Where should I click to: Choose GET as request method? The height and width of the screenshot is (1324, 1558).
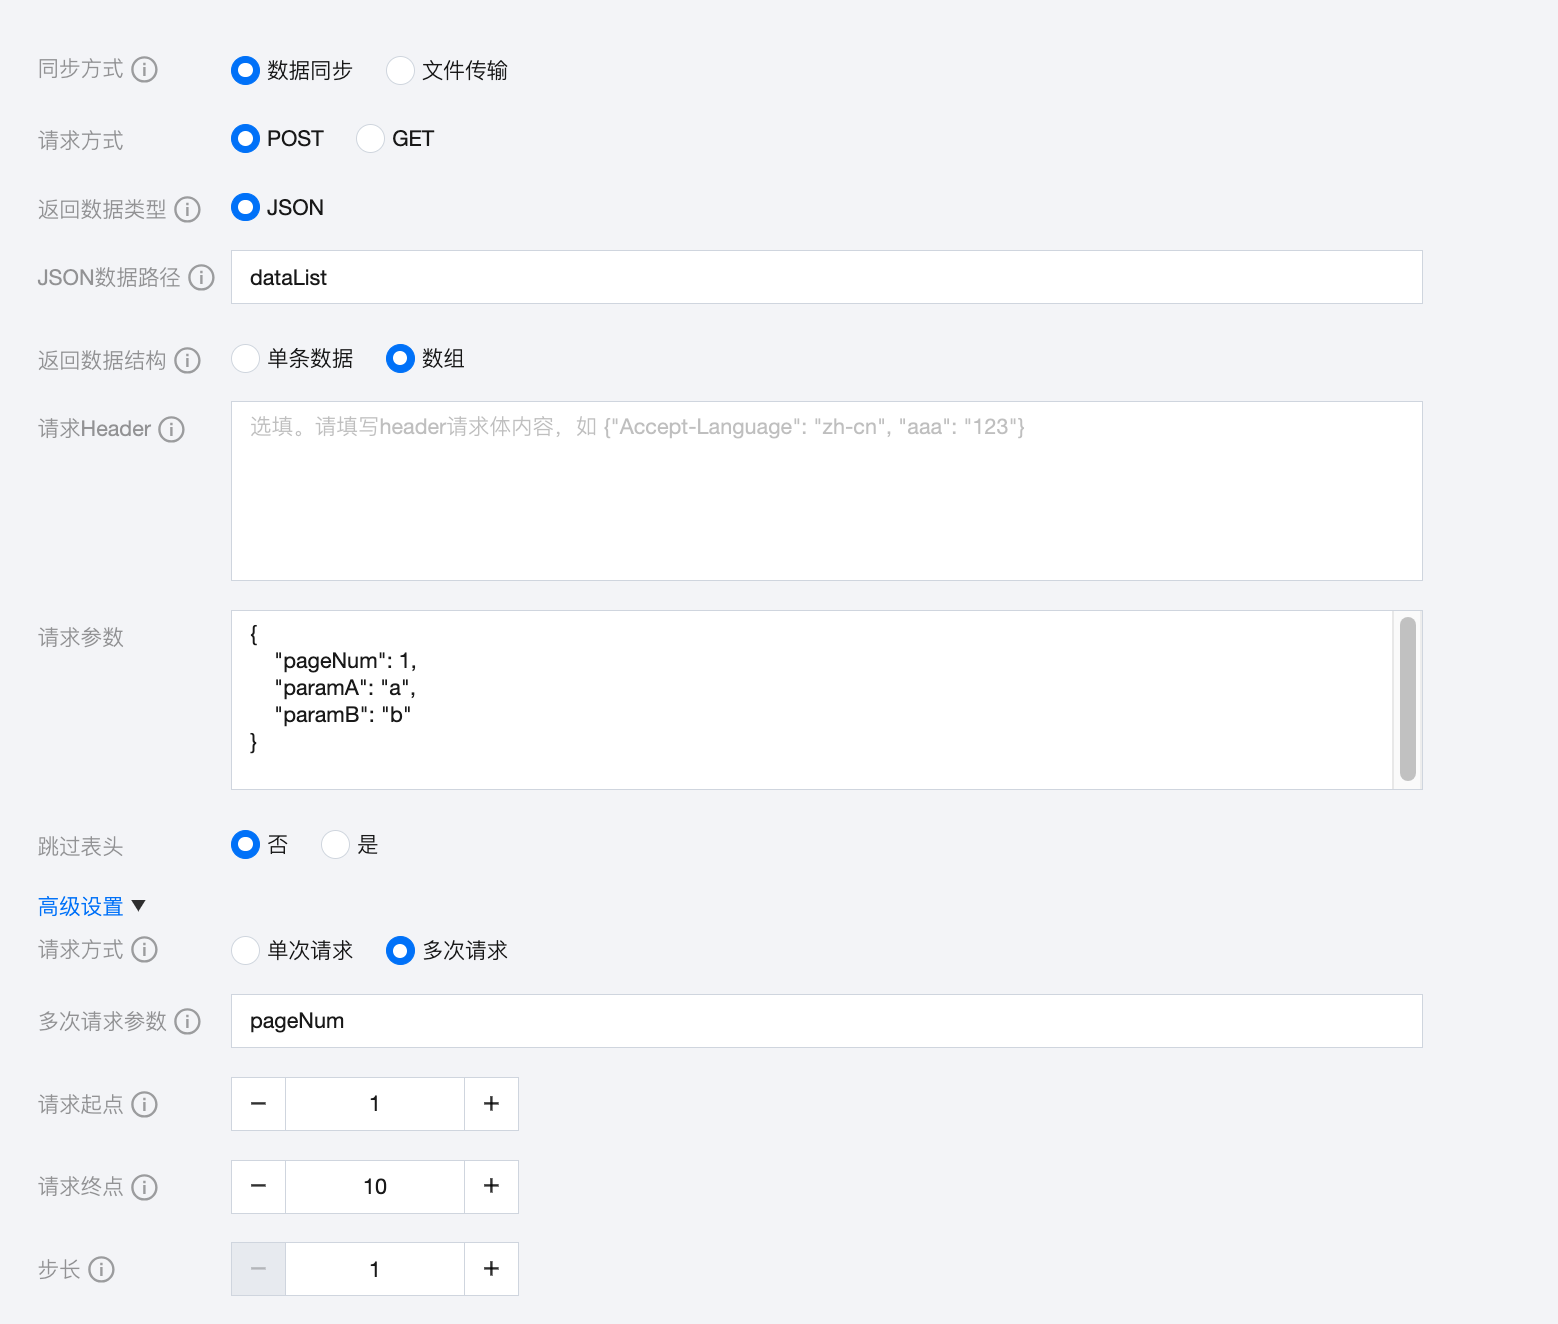pyautogui.click(x=370, y=138)
